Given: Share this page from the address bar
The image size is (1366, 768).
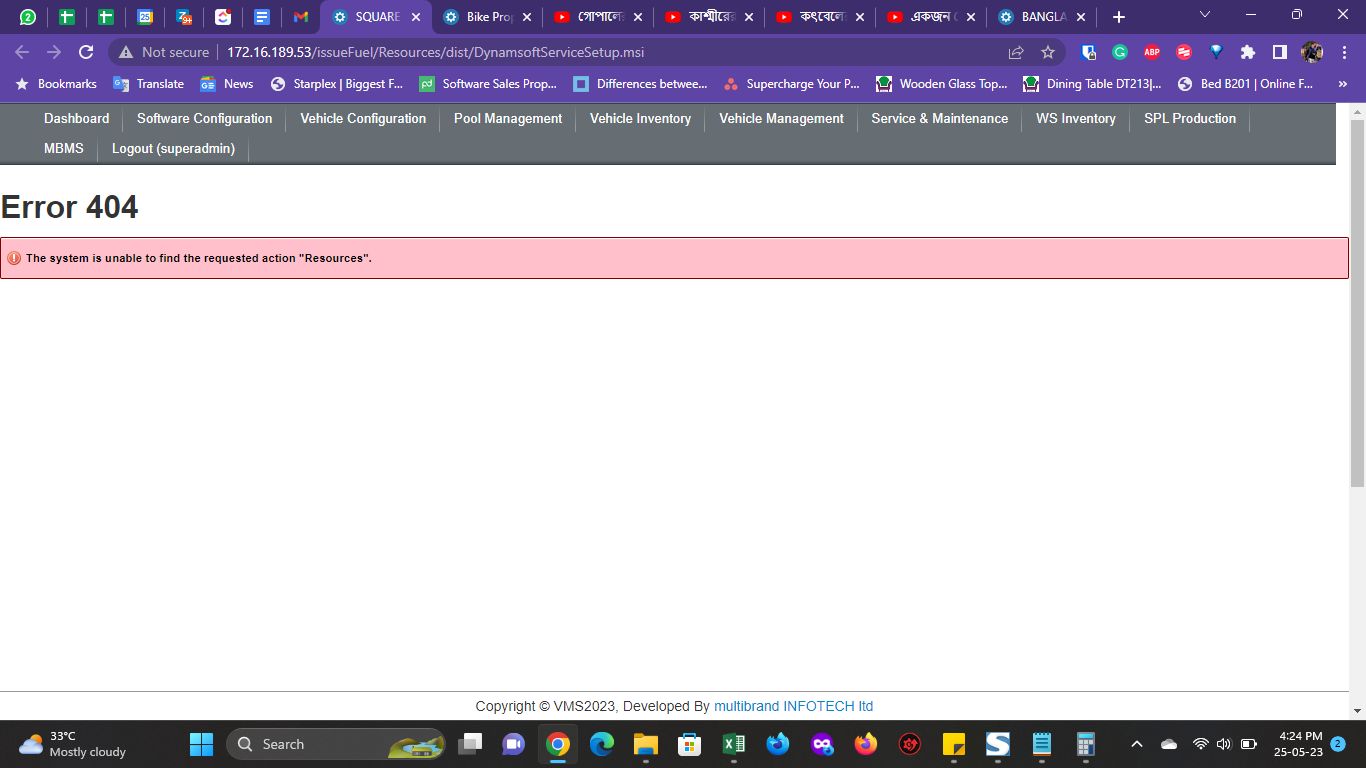Looking at the screenshot, I should coord(1016,52).
